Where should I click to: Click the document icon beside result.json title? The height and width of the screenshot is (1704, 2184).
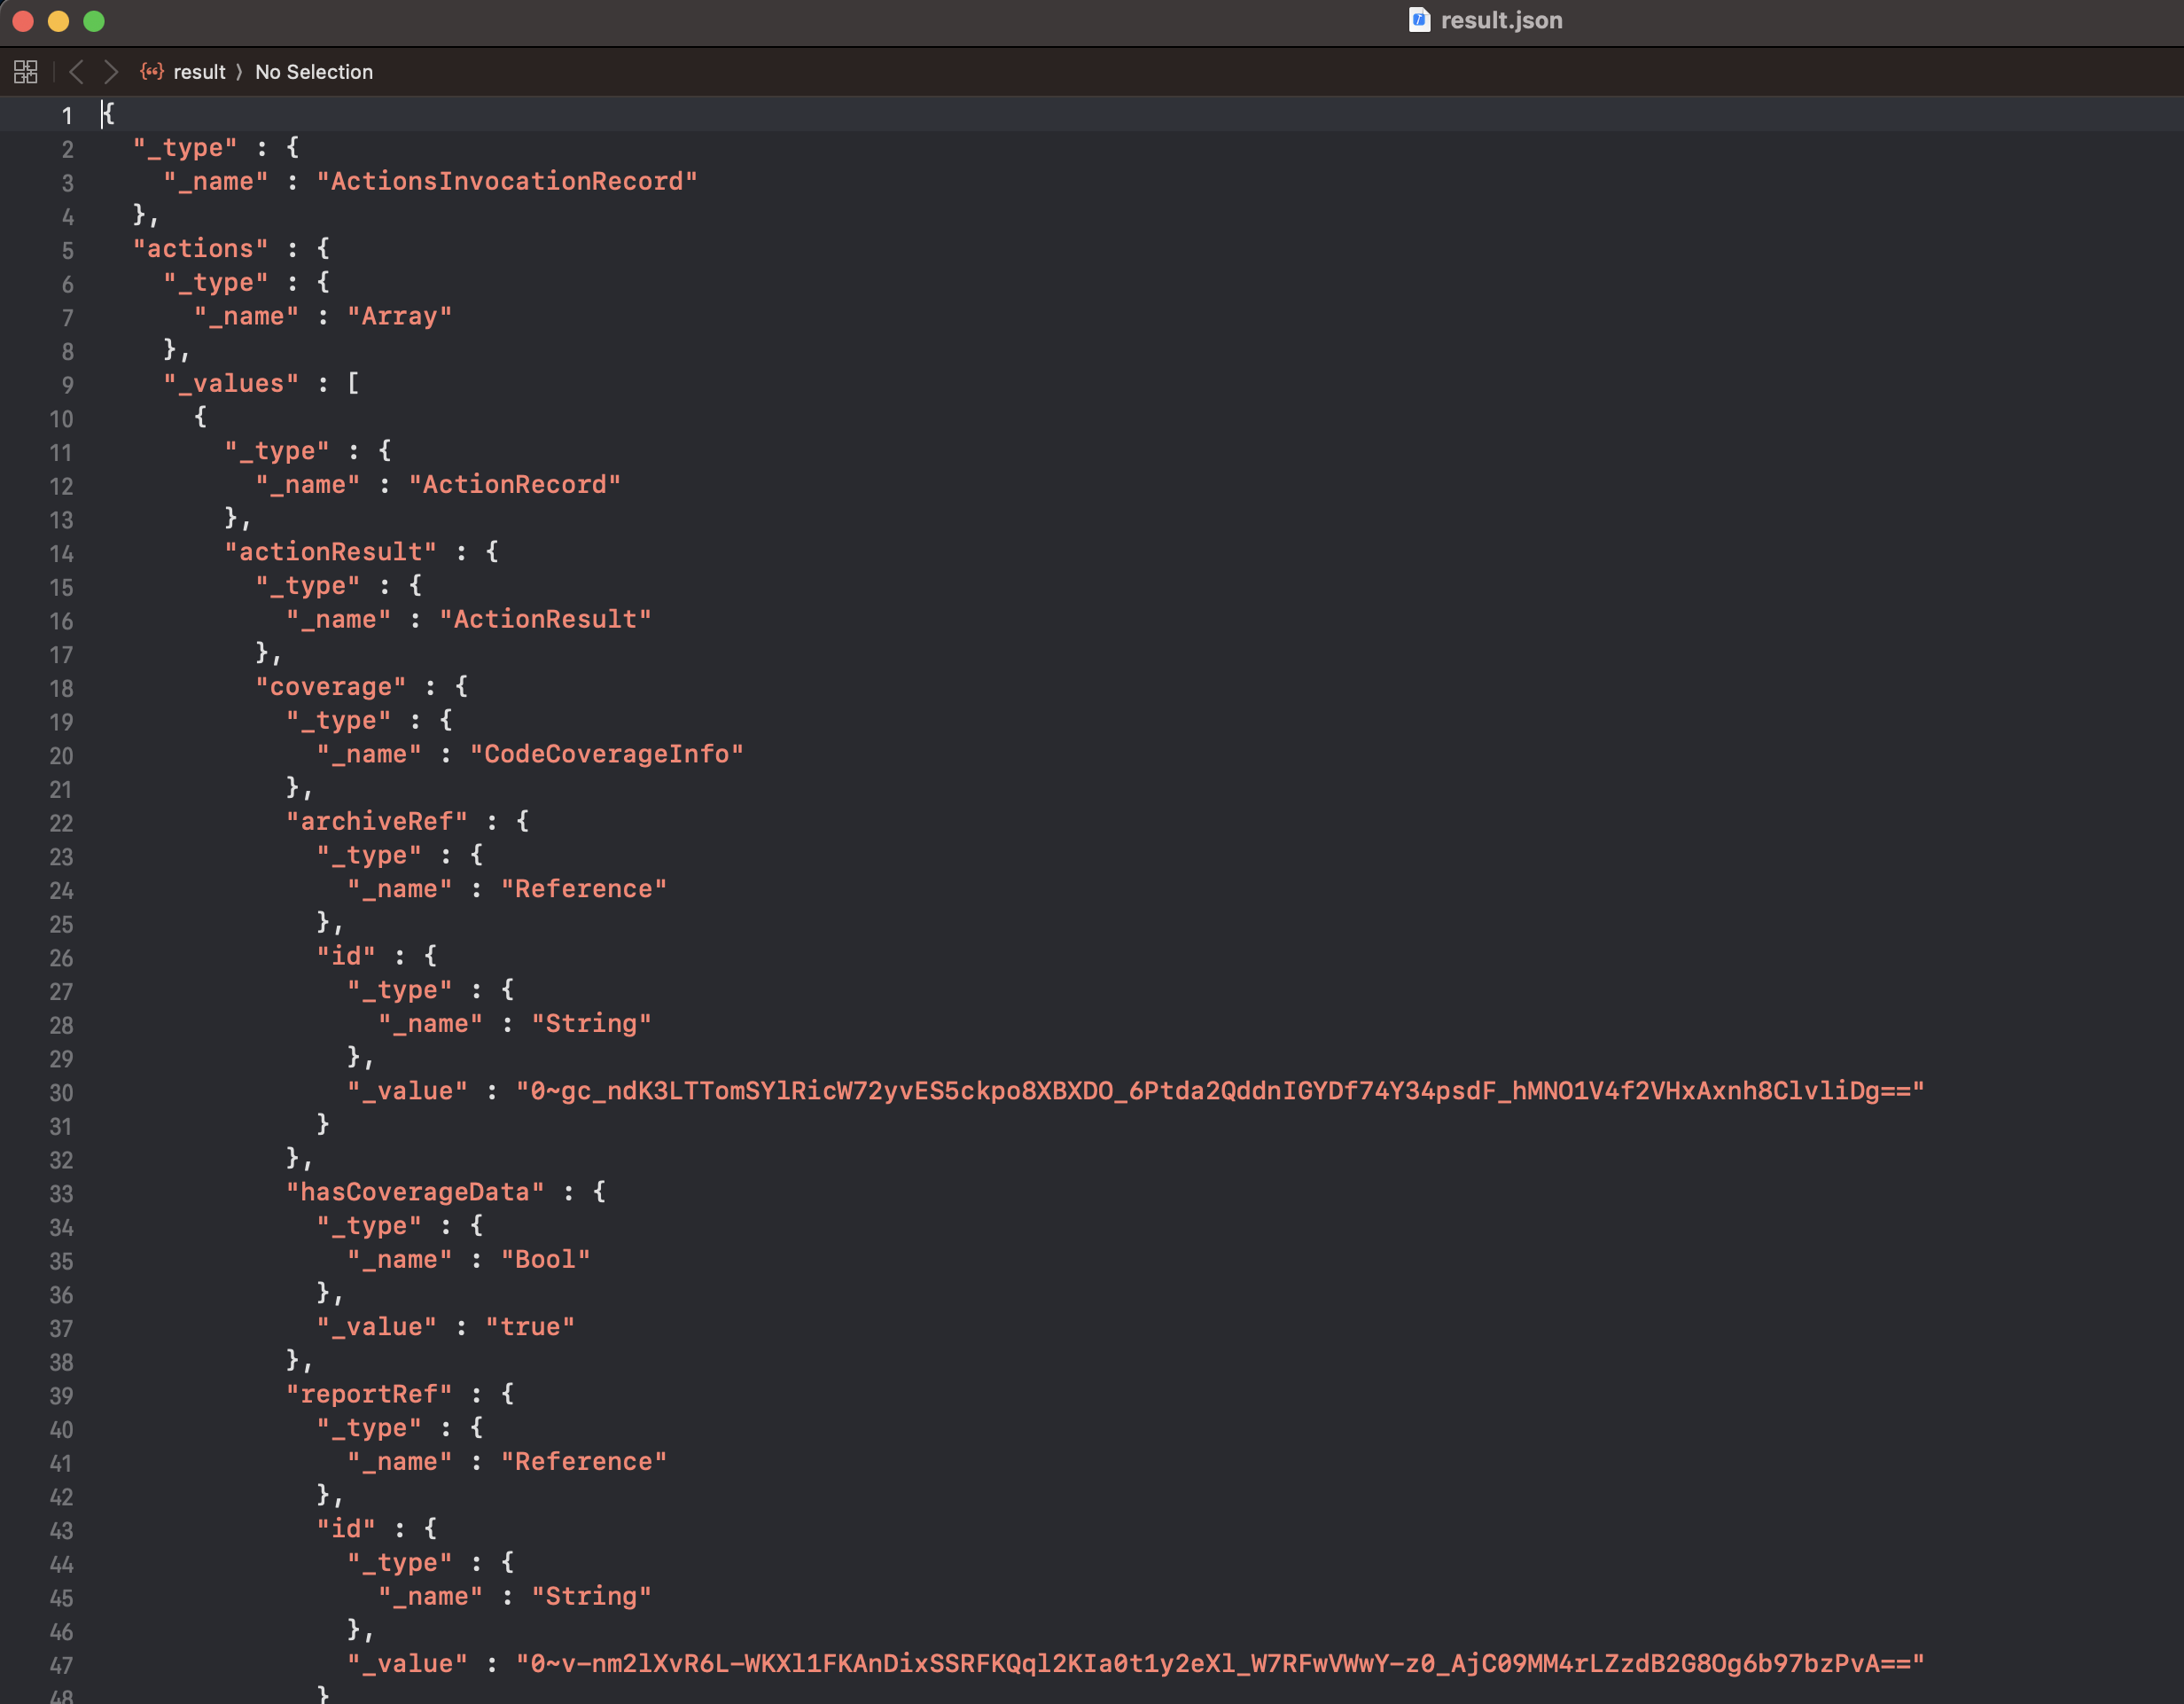click(x=1418, y=20)
